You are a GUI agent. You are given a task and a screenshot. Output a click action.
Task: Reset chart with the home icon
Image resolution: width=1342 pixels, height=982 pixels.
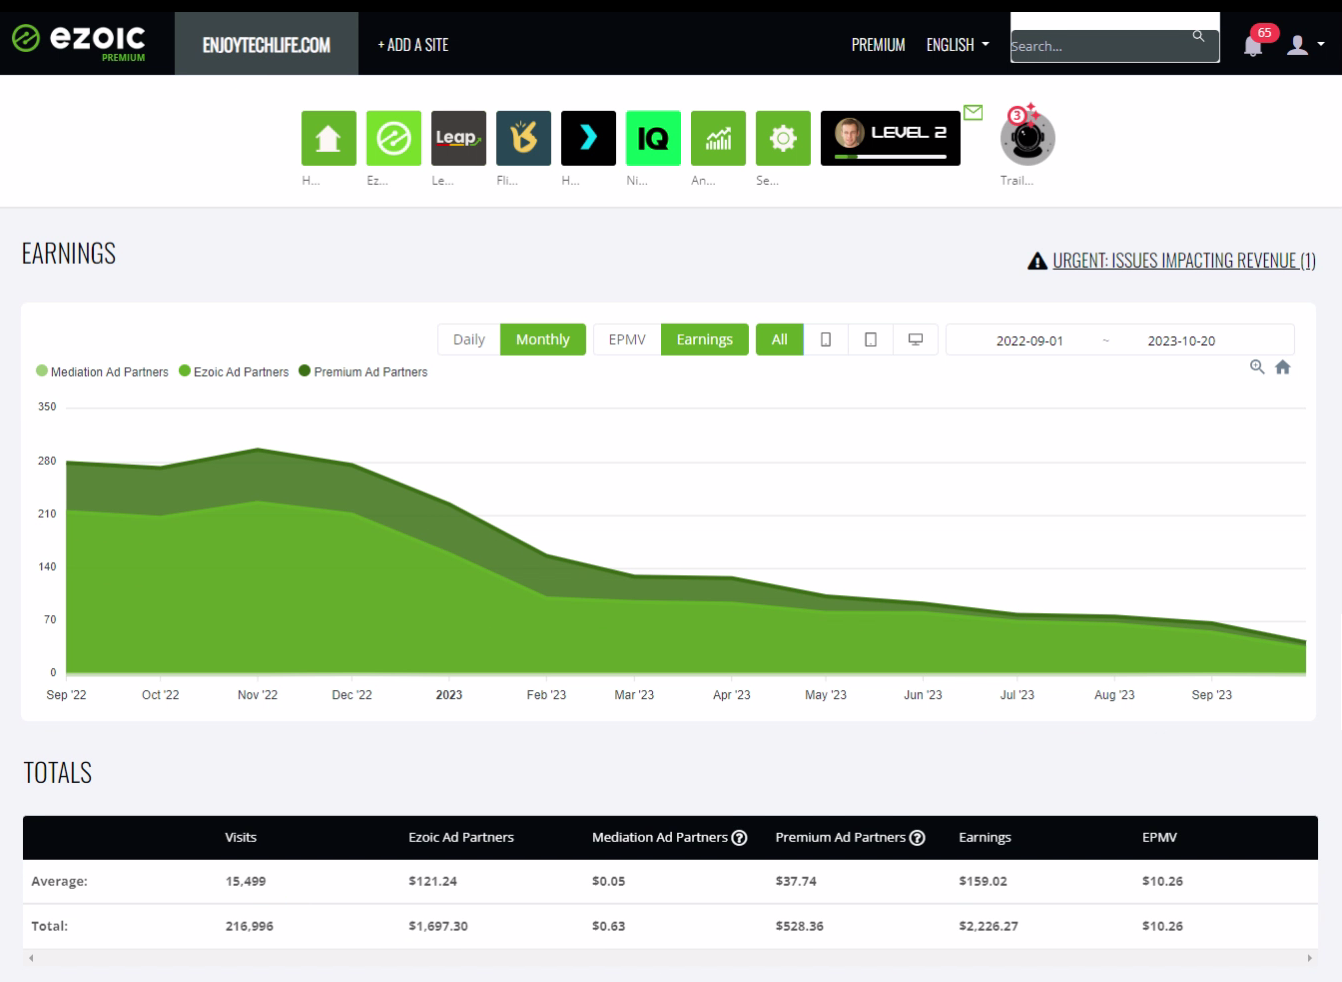click(x=1283, y=367)
